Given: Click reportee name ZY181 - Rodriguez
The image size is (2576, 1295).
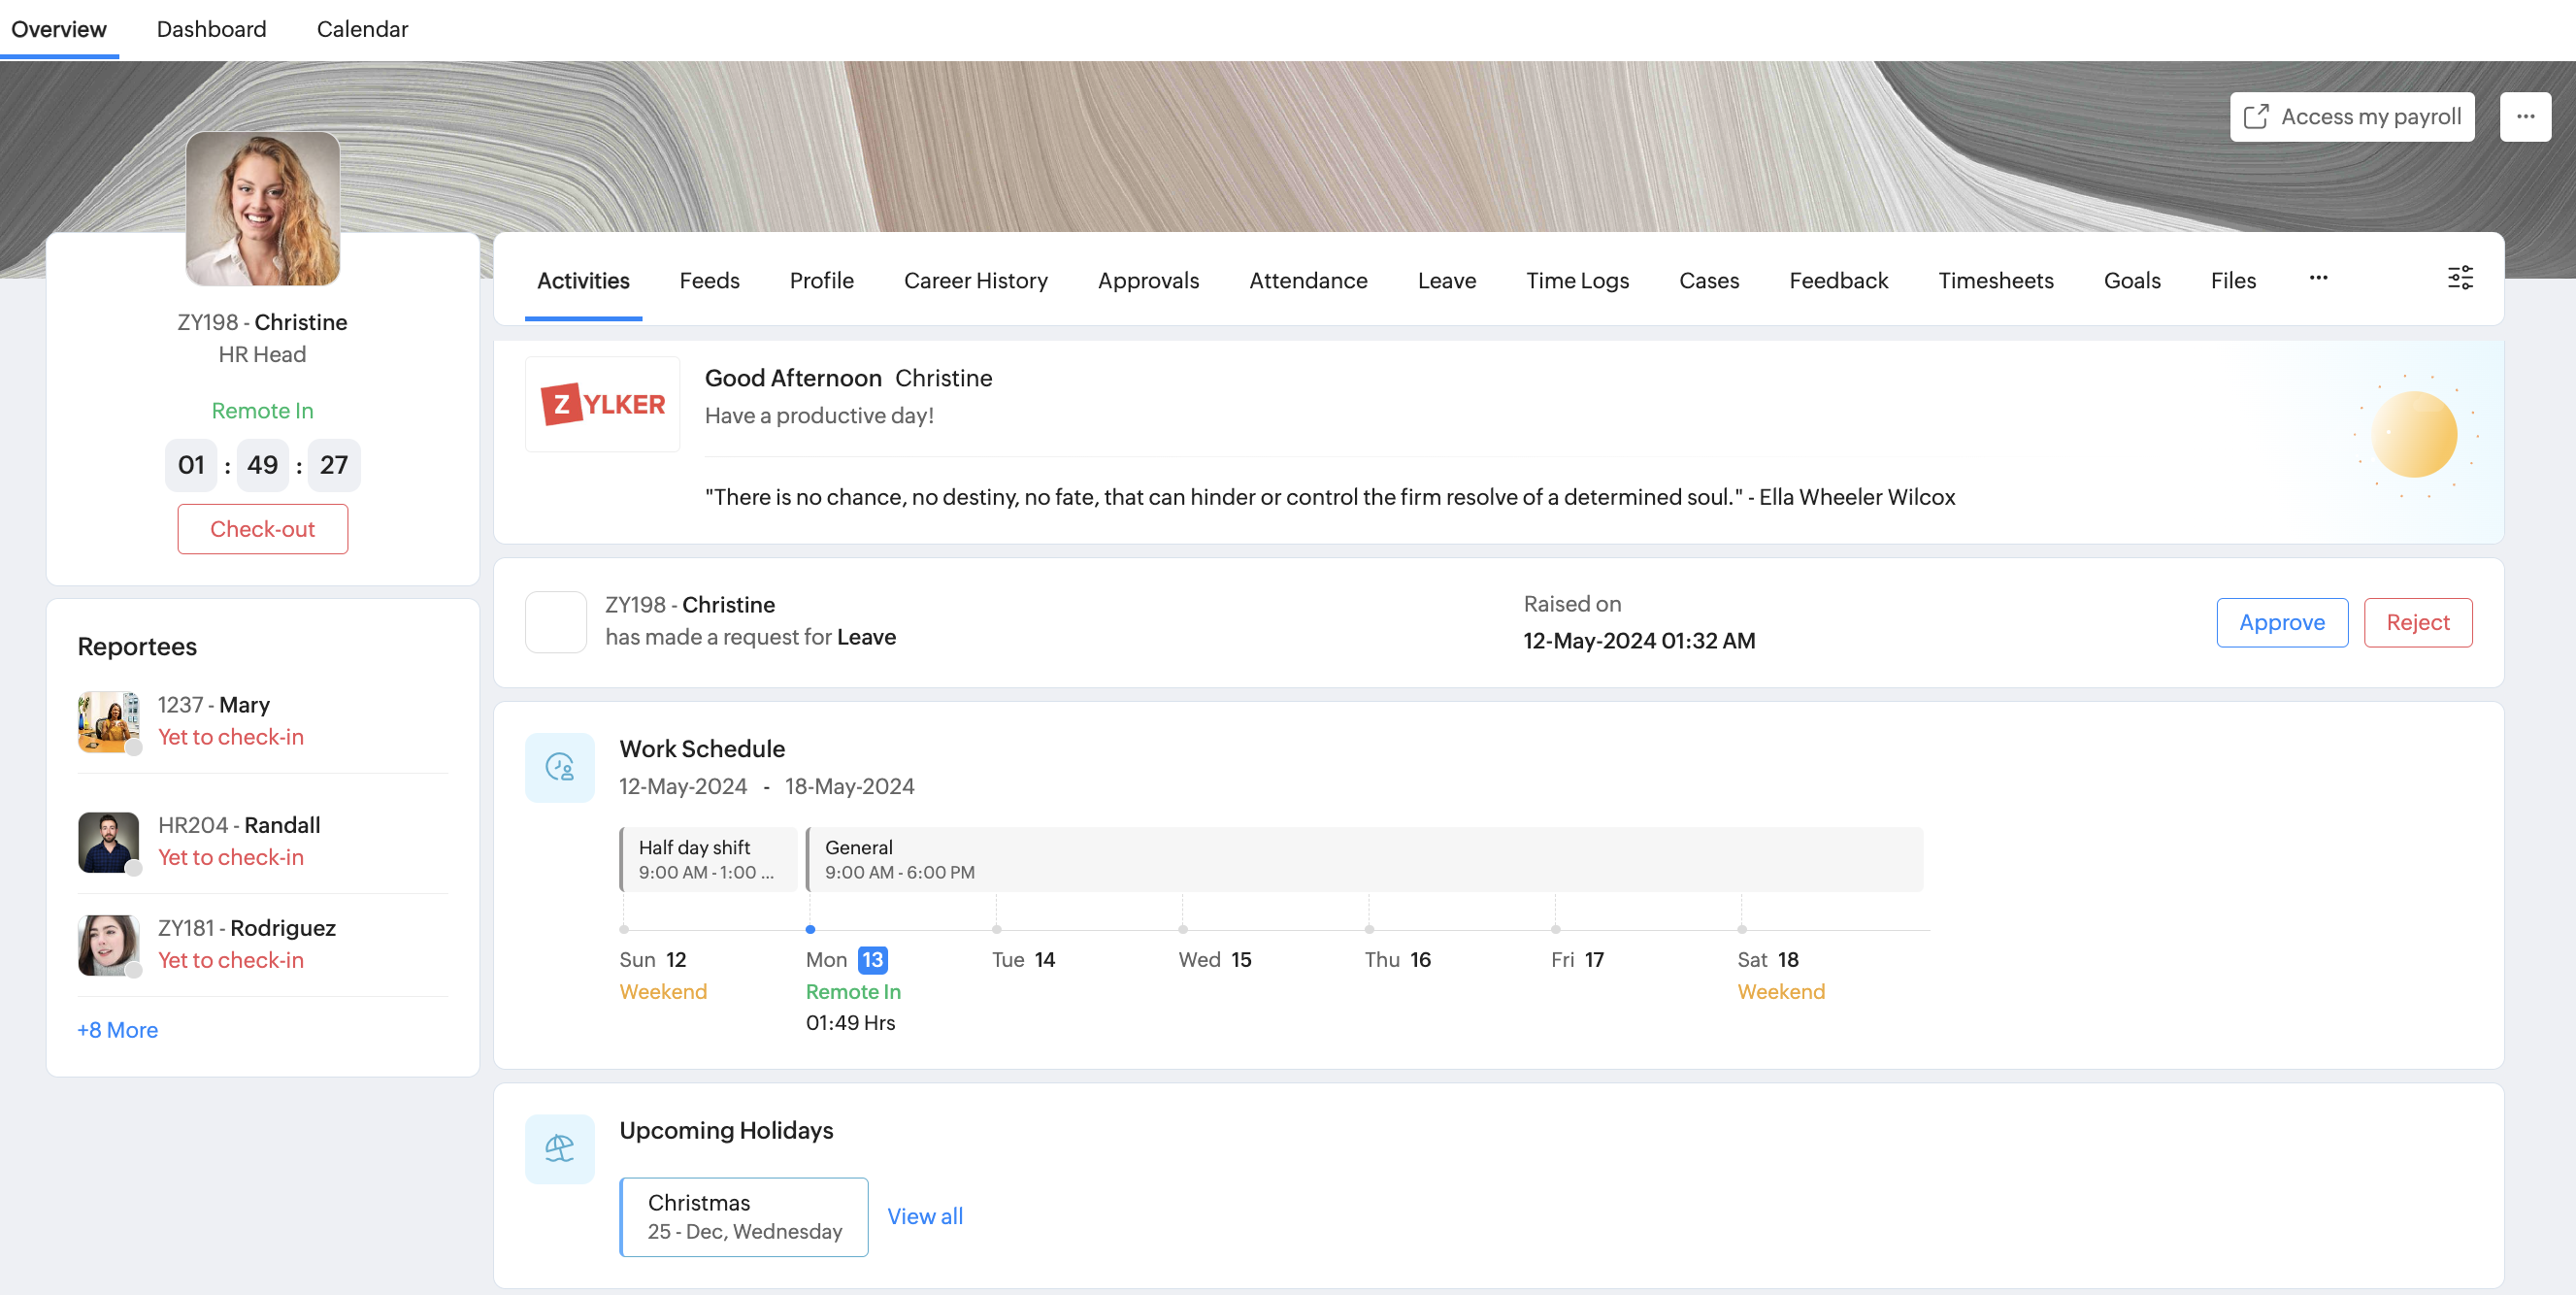Looking at the screenshot, I should [247, 928].
